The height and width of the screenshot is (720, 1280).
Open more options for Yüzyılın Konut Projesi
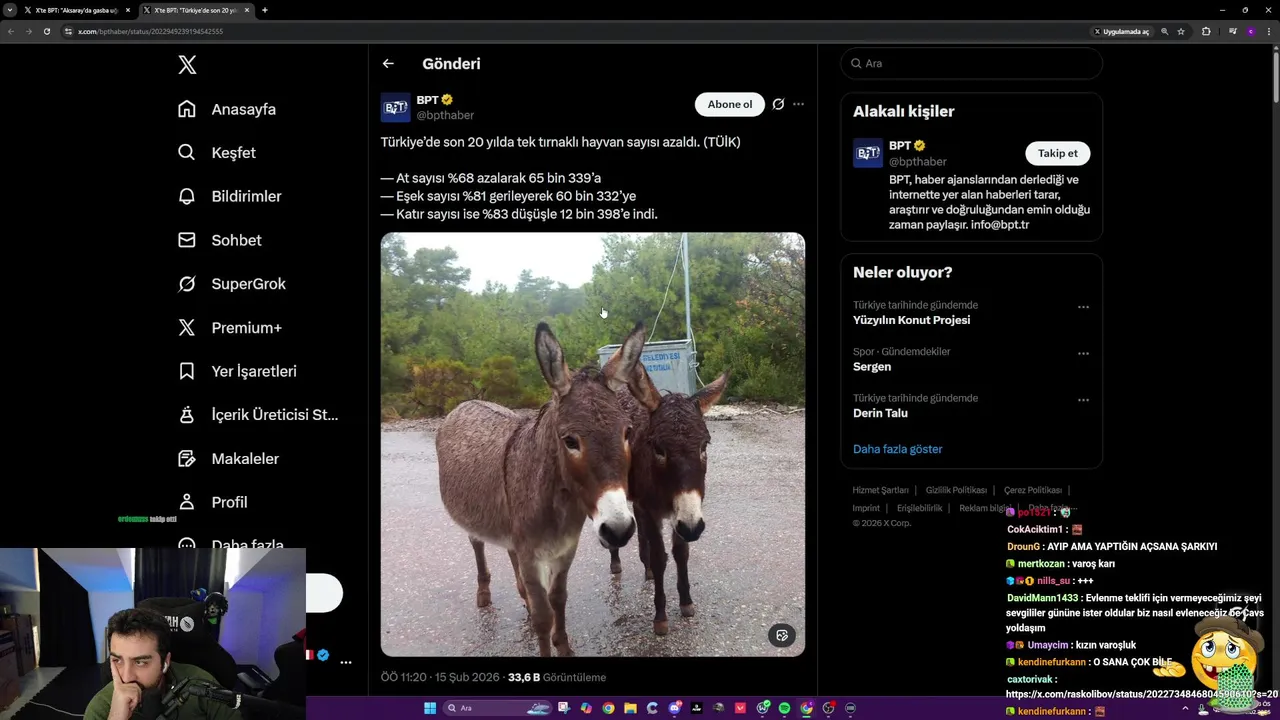click(1083, 307)
